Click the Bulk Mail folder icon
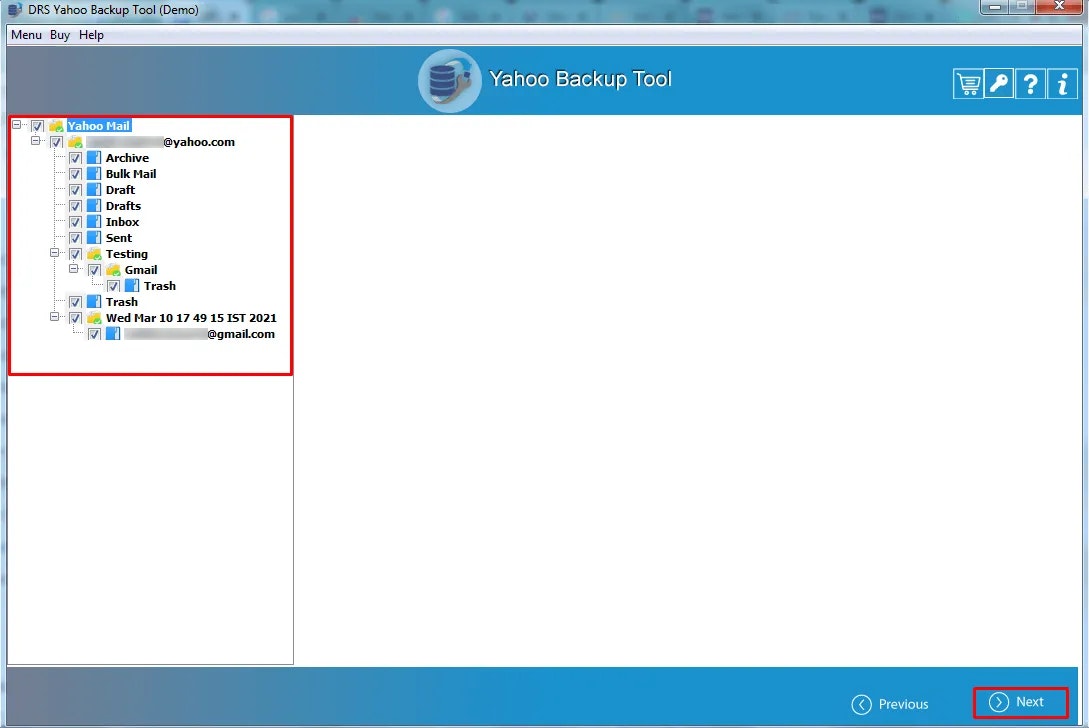Image resolution: width=1089 pixels, height=728 pixels. pos(94,174)
